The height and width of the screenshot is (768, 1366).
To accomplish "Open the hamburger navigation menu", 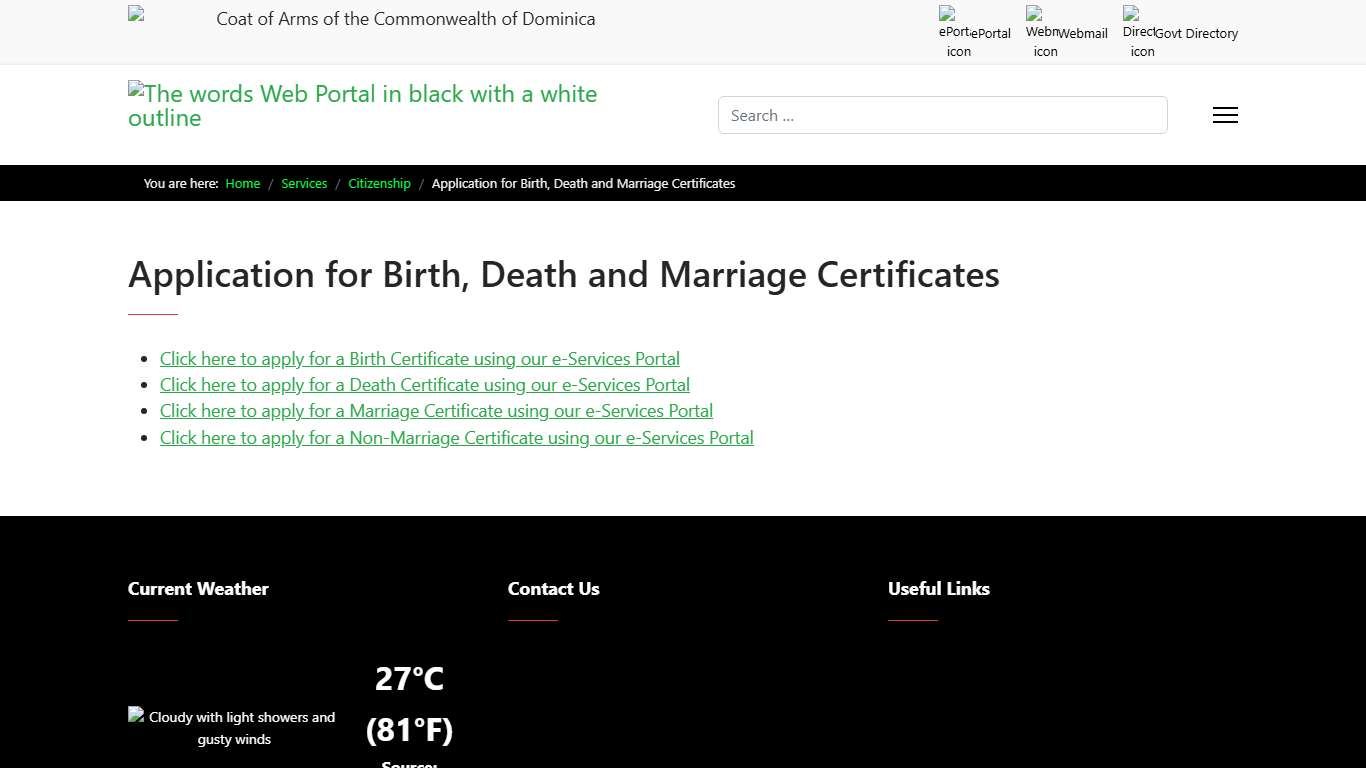I will pyautogui.click(x=1224, y=115).
